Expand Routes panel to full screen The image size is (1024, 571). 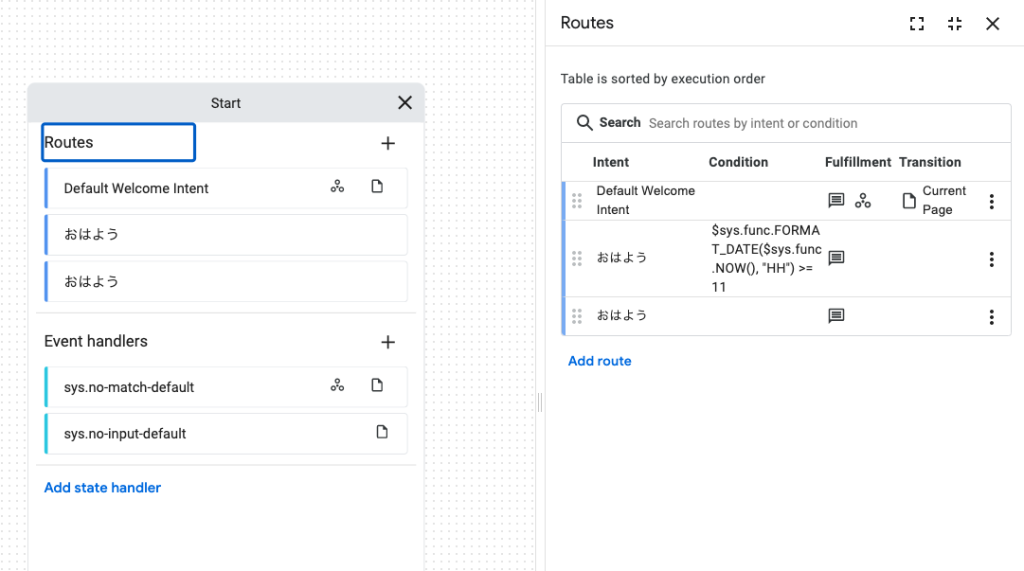pos(917,24)
